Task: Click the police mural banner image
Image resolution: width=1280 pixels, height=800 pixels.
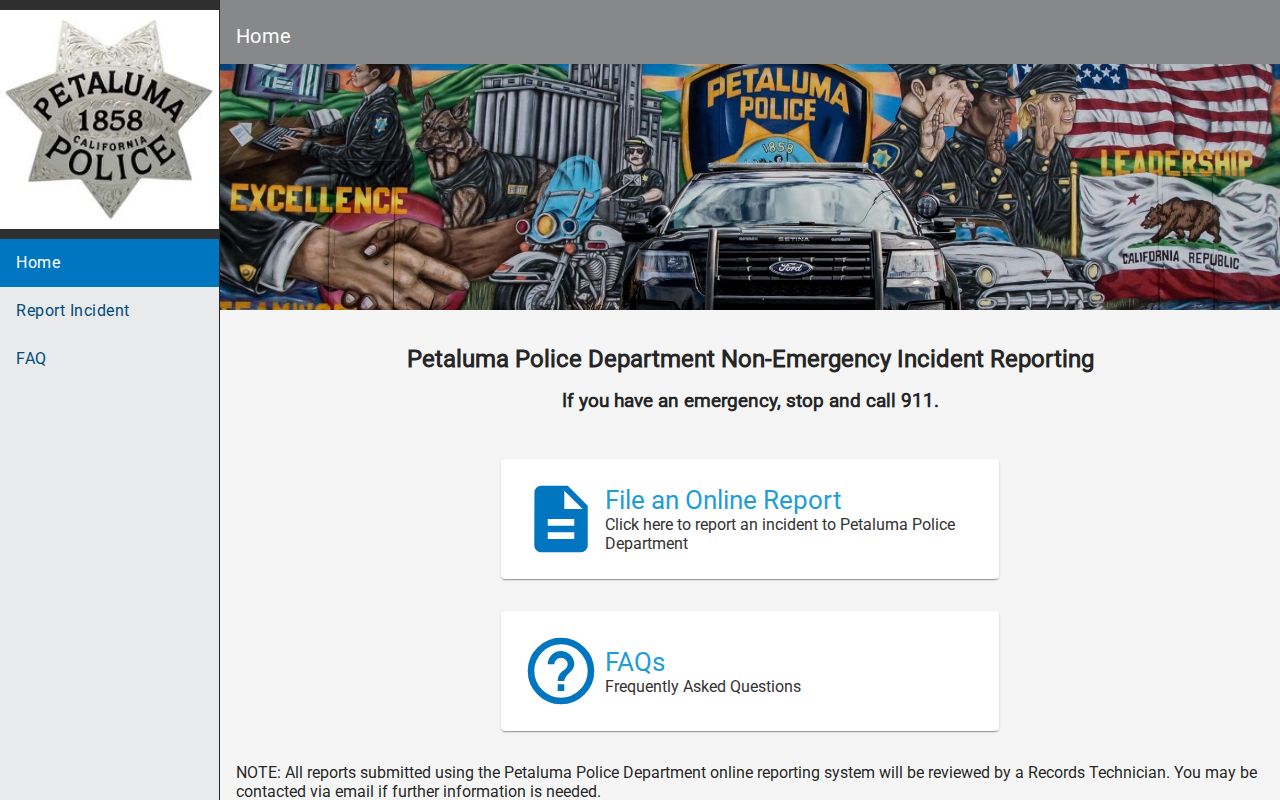Action: tap(750, 187)
